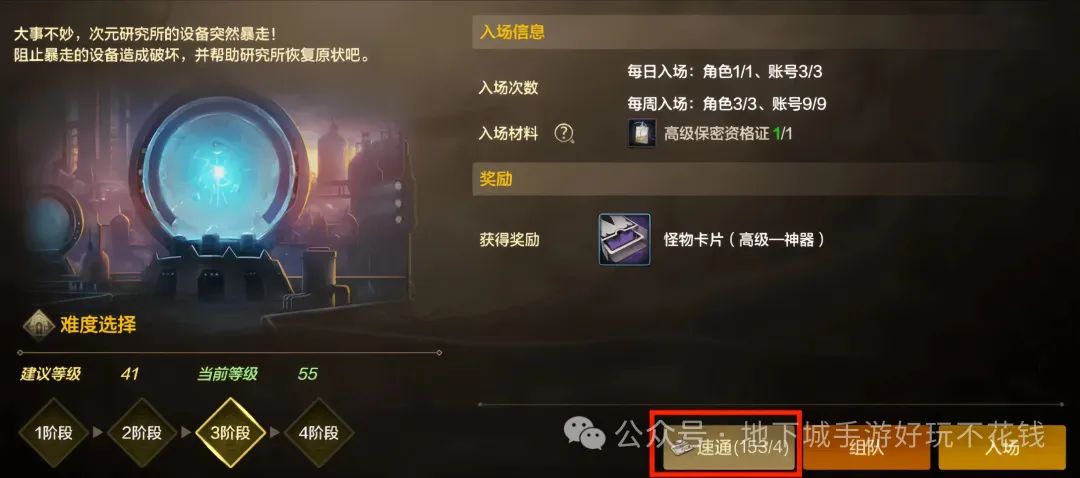Click arrow between 2阶段 and 3阶段
The width and height of the screenshot is (1080, 478).
[x=187, y=433]
